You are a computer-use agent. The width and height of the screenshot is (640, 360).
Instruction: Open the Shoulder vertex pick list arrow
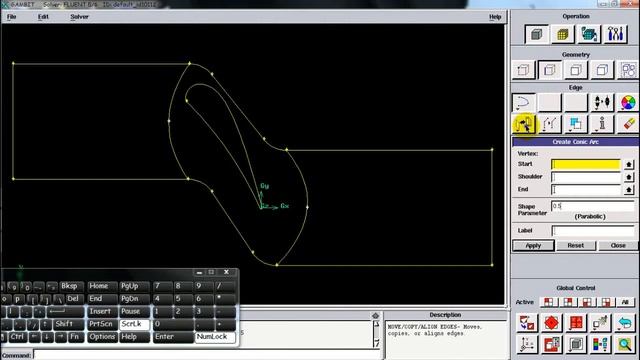629,177
